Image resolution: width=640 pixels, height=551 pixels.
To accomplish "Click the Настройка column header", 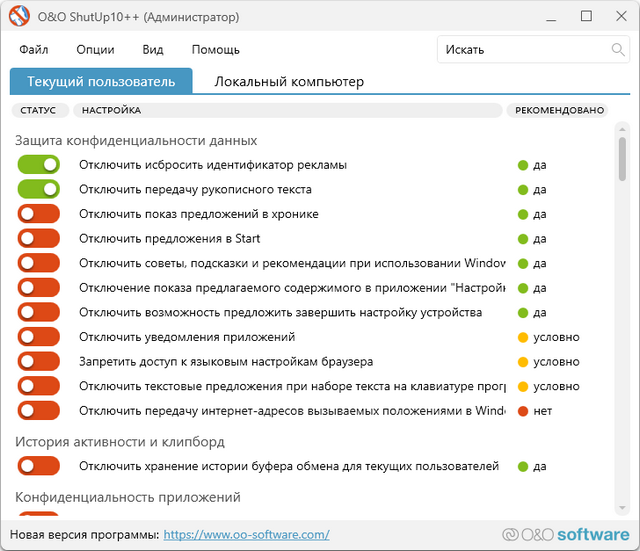I will (111, 110).
